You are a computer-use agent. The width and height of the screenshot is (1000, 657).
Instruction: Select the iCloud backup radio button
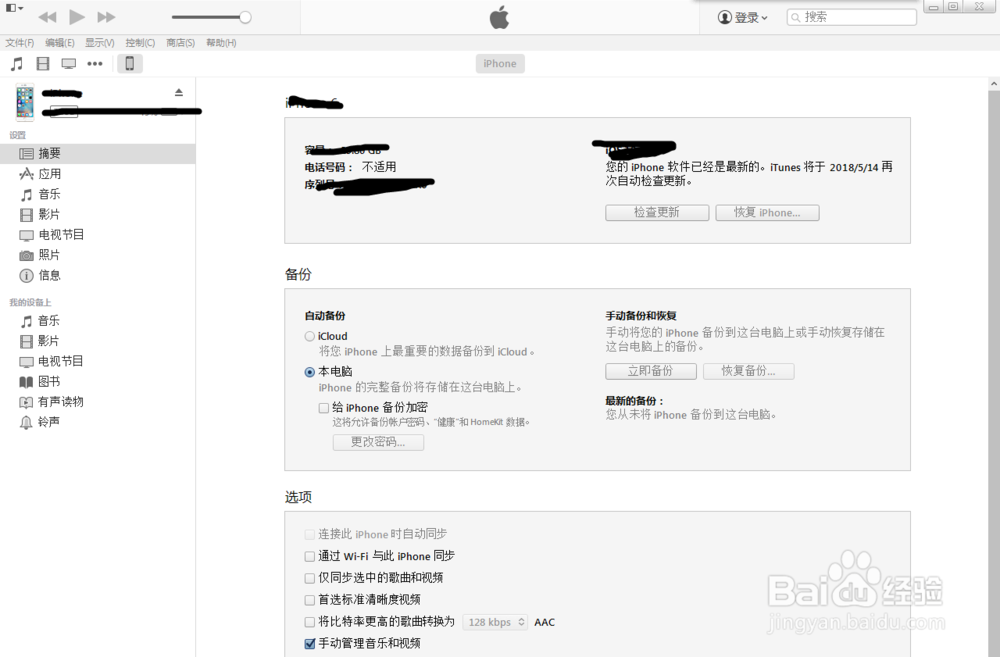(x=310, y=336)
